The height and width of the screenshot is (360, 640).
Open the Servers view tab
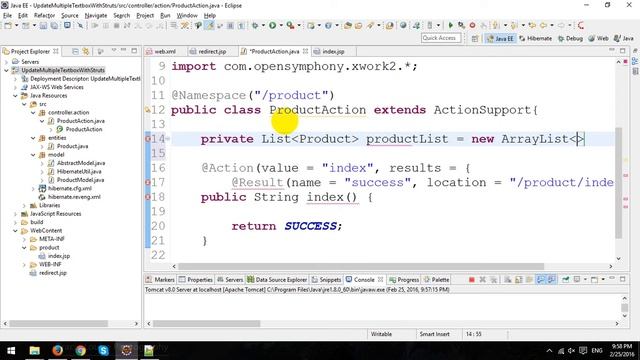click(x=230, y=280)
